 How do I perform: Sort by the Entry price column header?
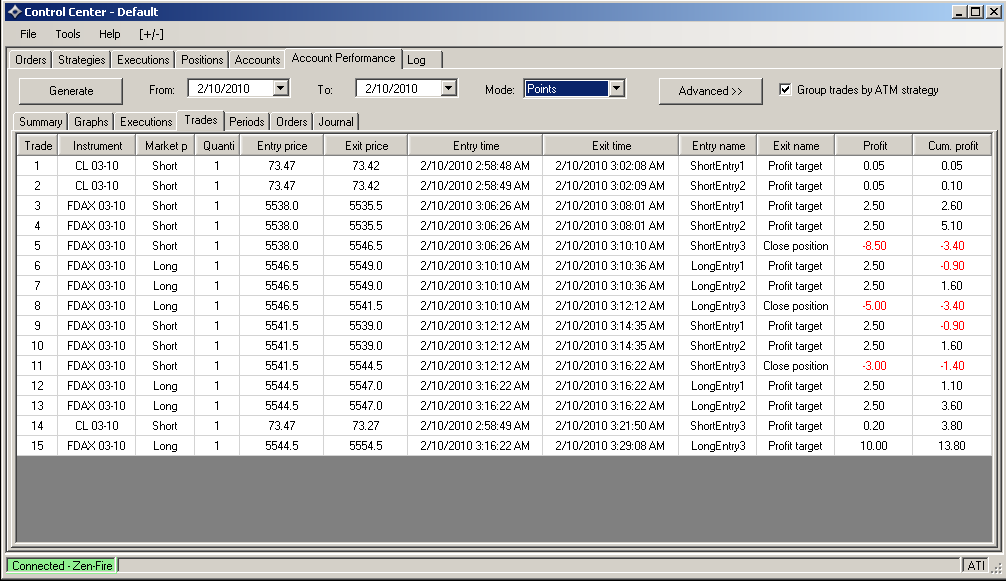click(x=282, y=146)
